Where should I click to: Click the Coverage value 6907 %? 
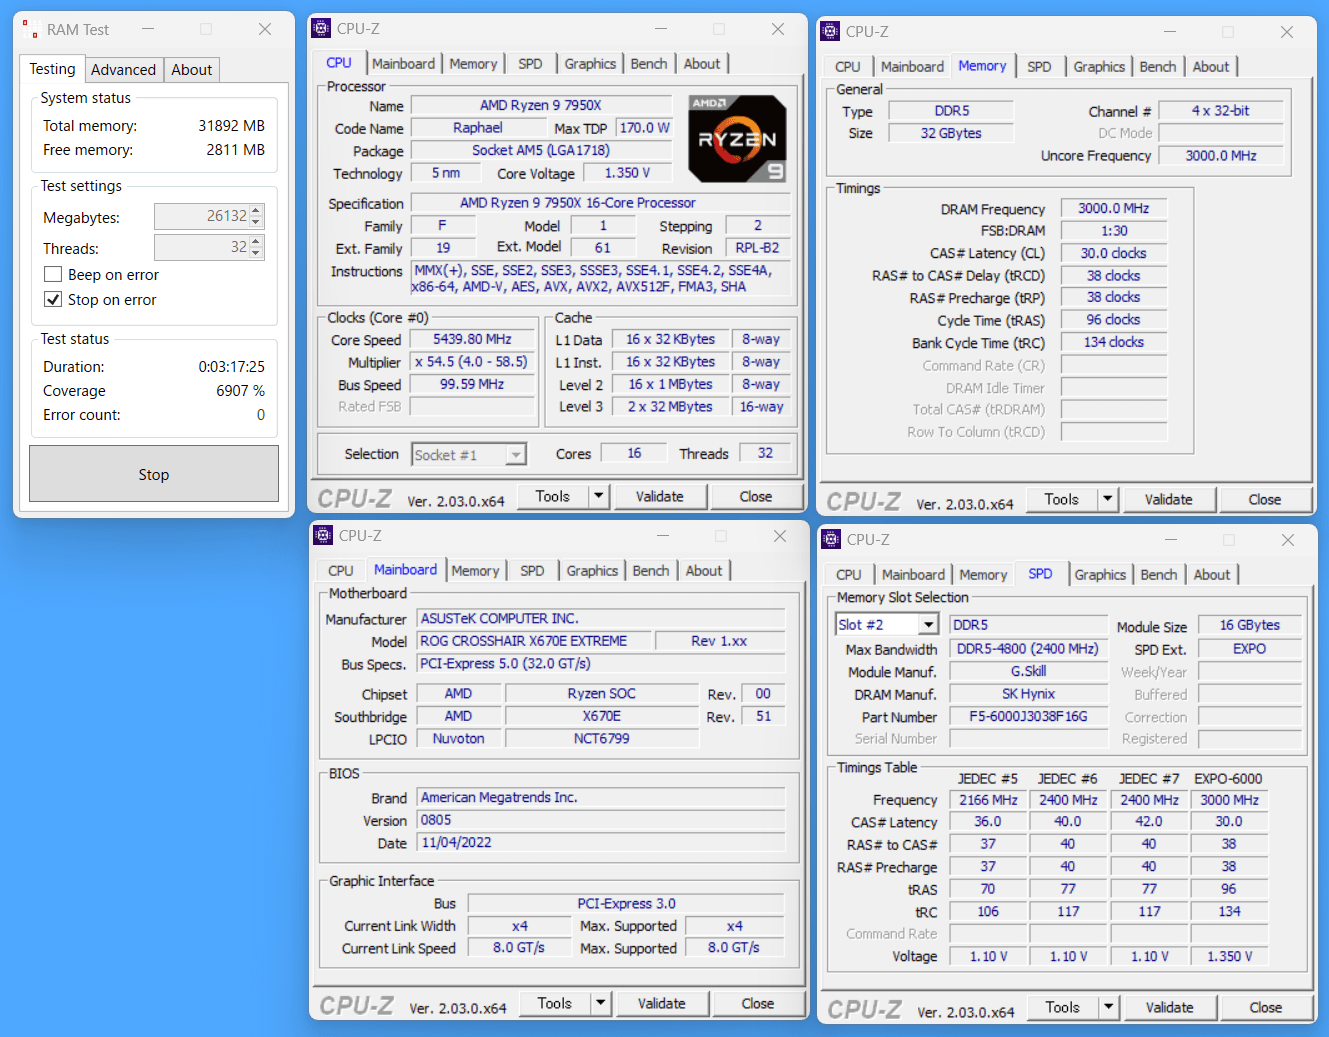[240, 391]
